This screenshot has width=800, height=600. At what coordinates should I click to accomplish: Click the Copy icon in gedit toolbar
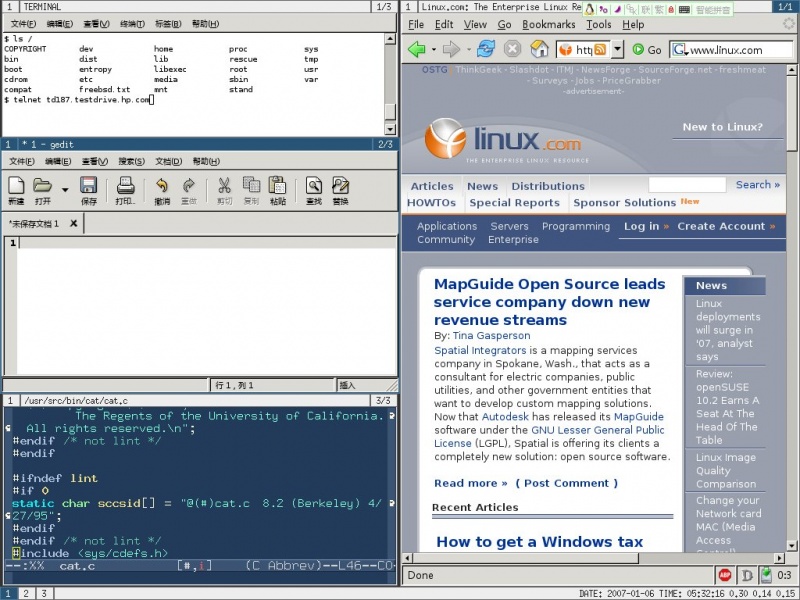pyautogui.click(x=251, y=186)
